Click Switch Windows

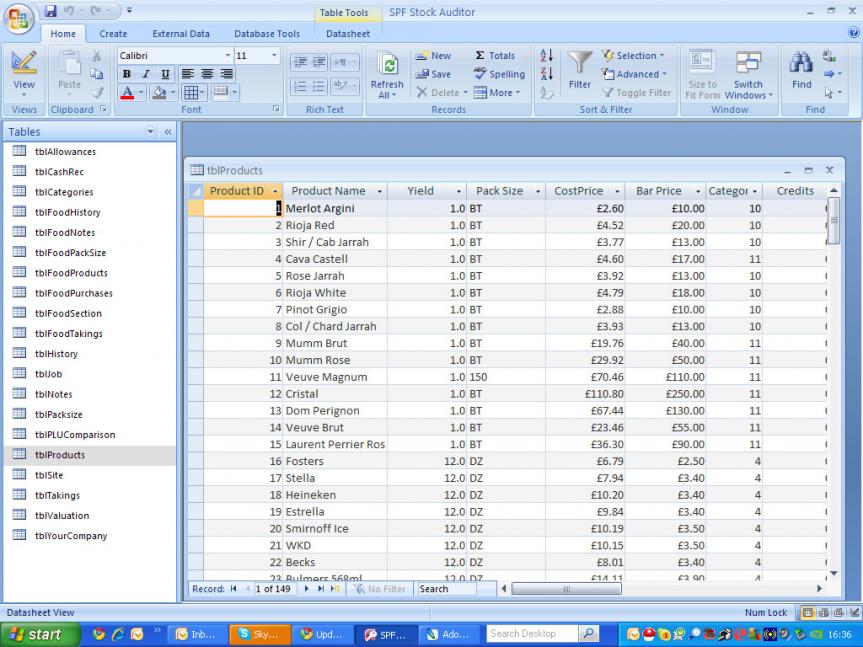click(748, 75)
